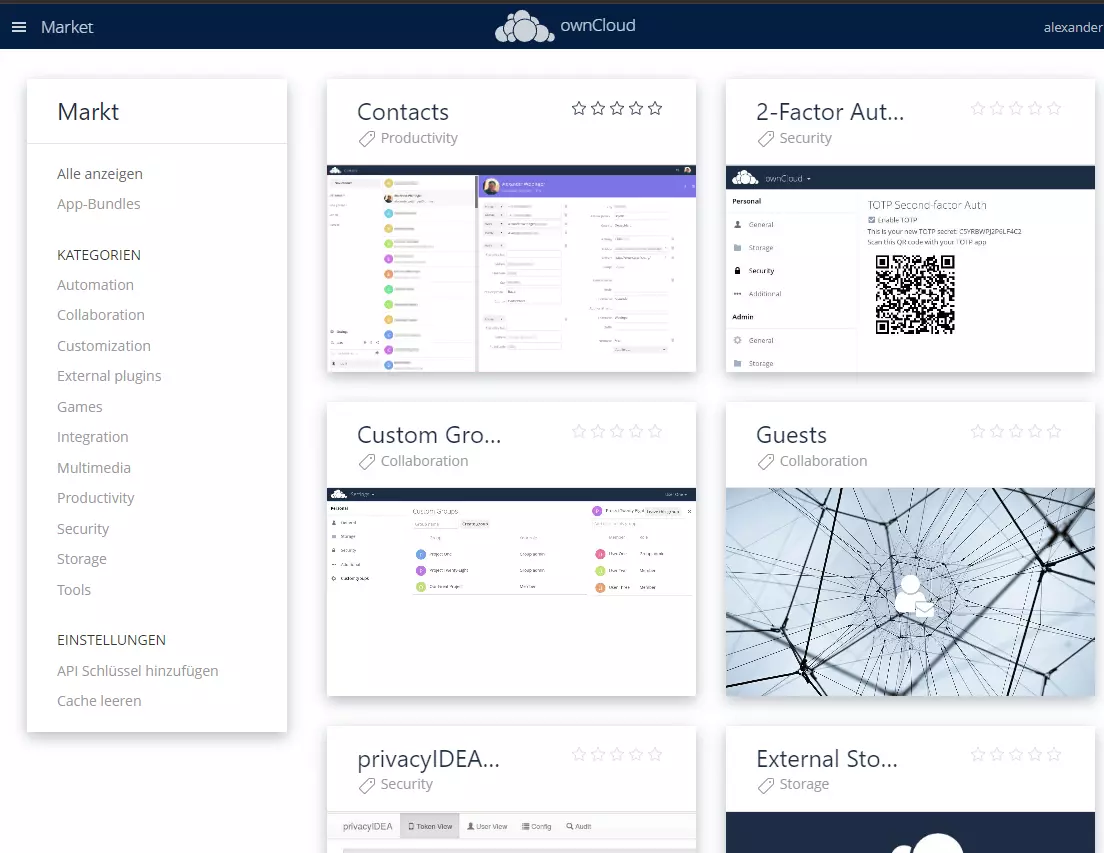
Task: Clear the cache via "Cache leeren"
Action: 99,701
